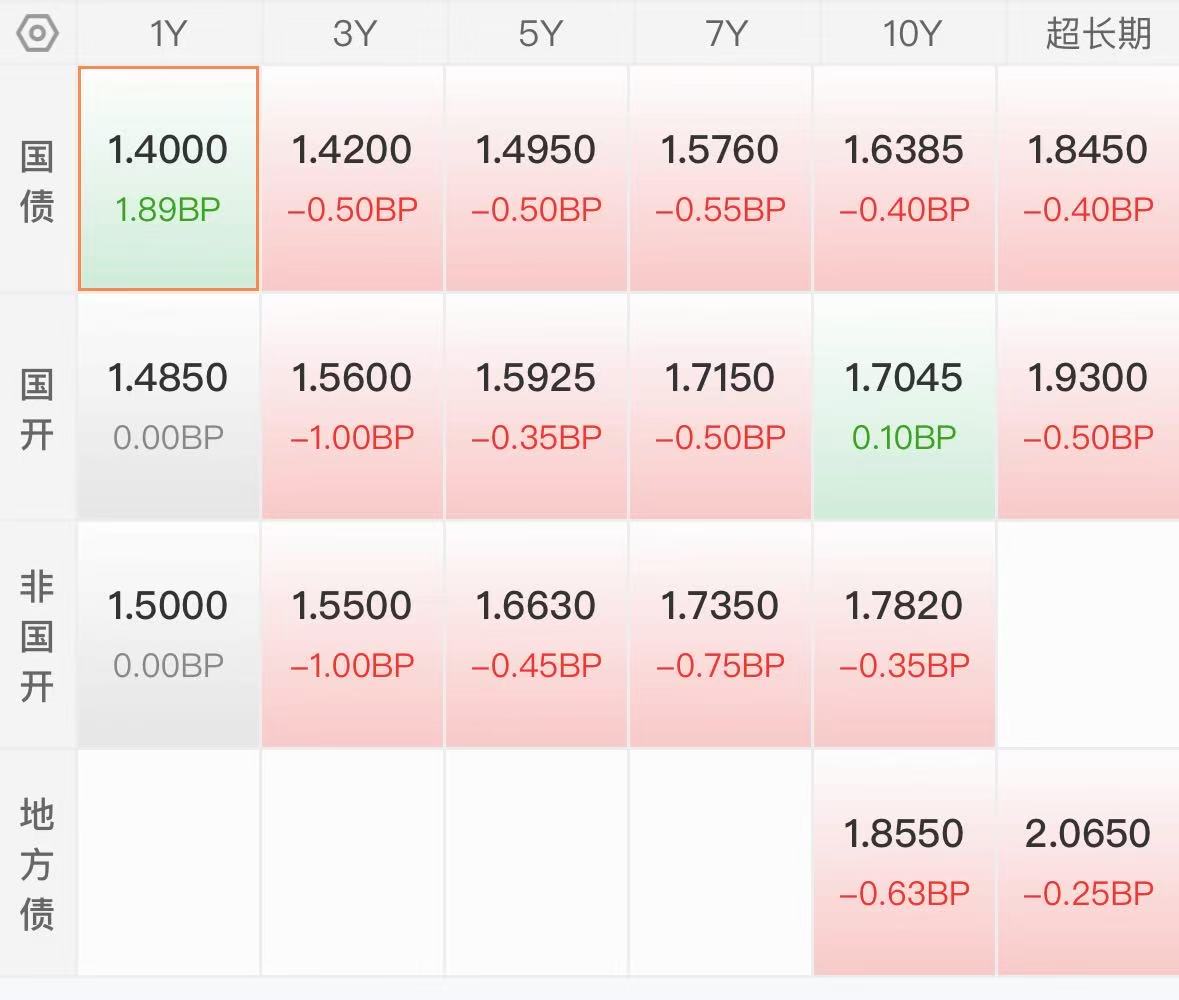Open the 地方债 10Y cell showing 1.8550
Viewport: 1179px width, 1000px height.
tap(904, 863)
